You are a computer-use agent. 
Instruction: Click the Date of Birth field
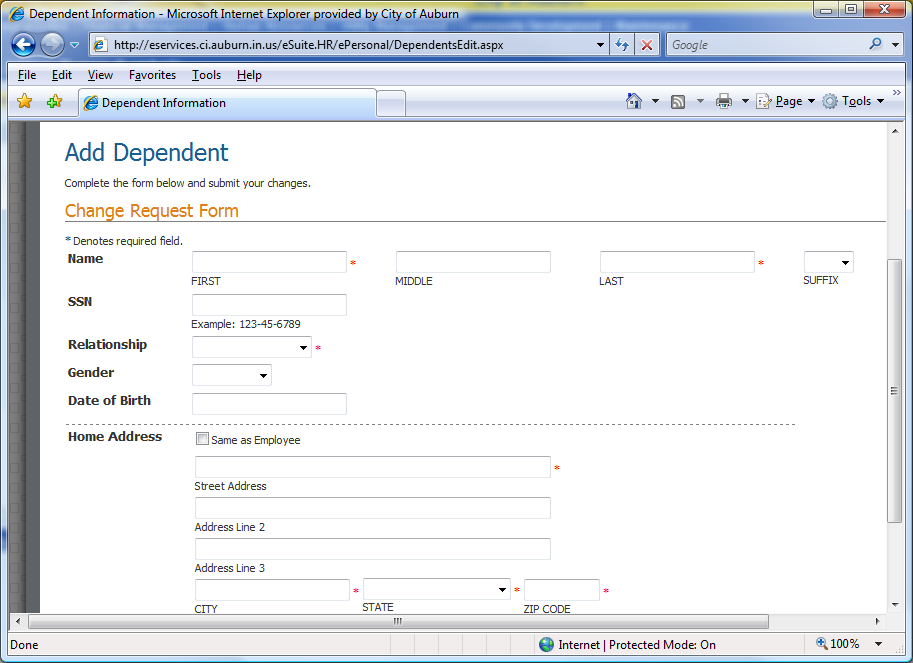(x=269, y=404)
